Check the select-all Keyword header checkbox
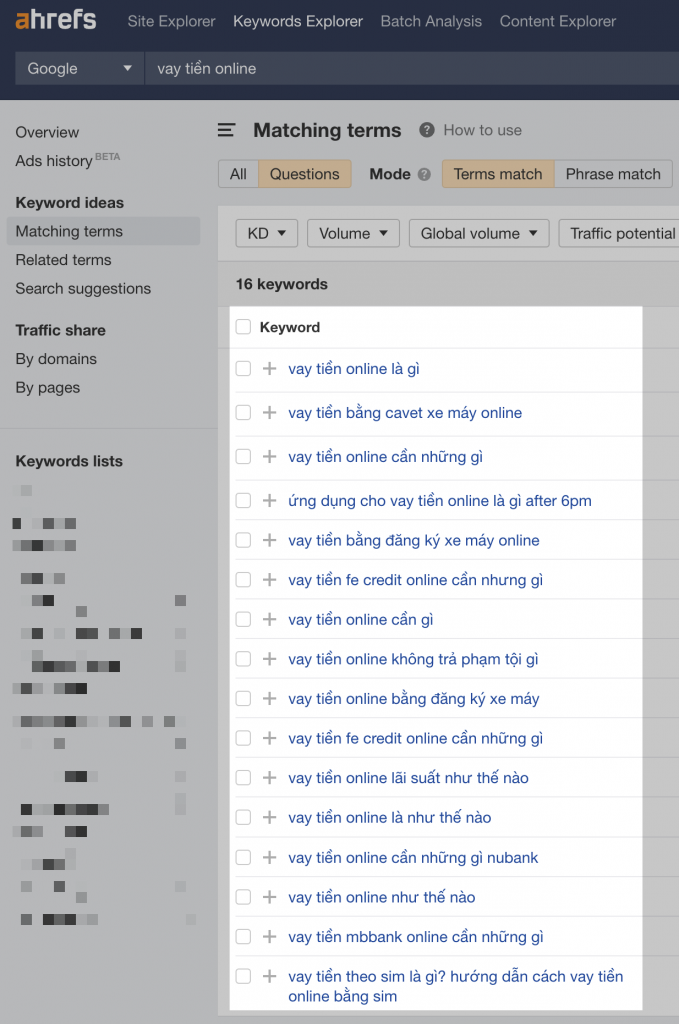Screen dimensions: 679x1024 pos(244,327)
